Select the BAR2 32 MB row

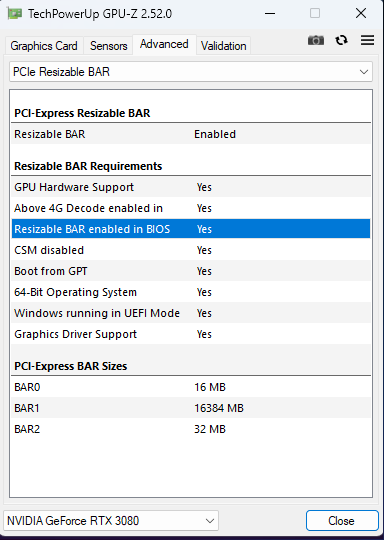click(191, 429)
